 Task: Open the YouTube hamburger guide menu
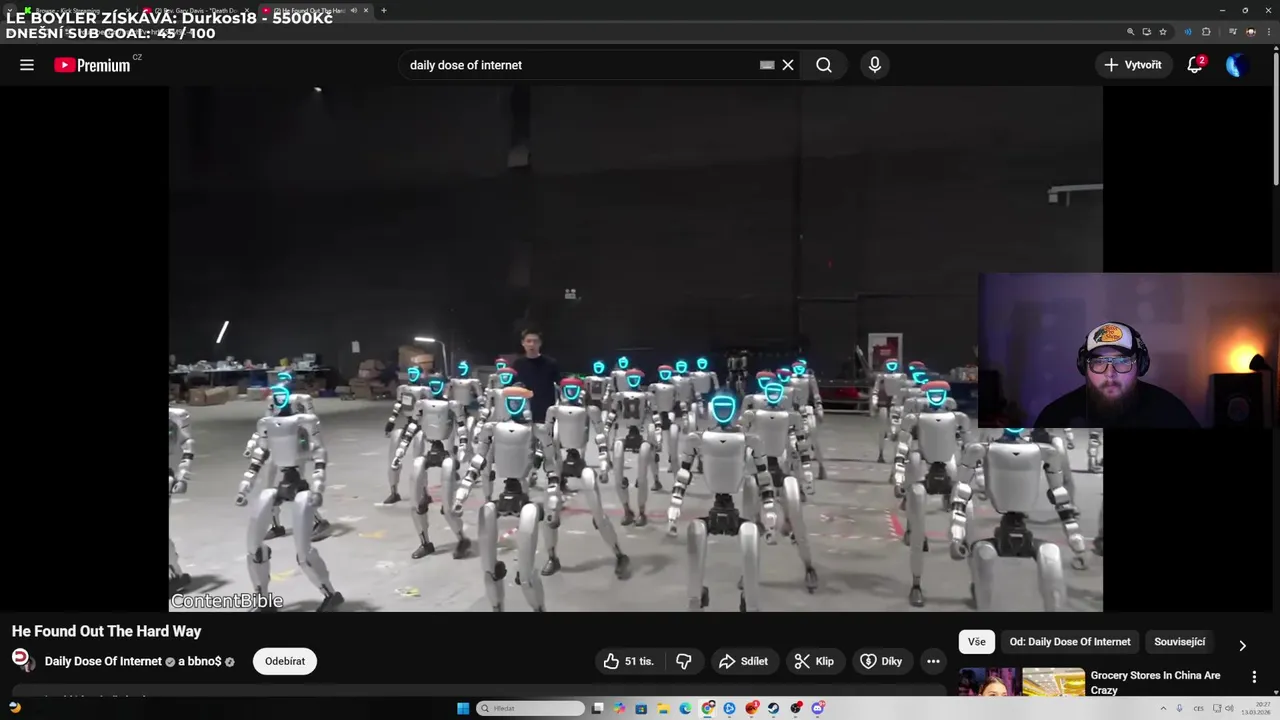click(27, 65)
